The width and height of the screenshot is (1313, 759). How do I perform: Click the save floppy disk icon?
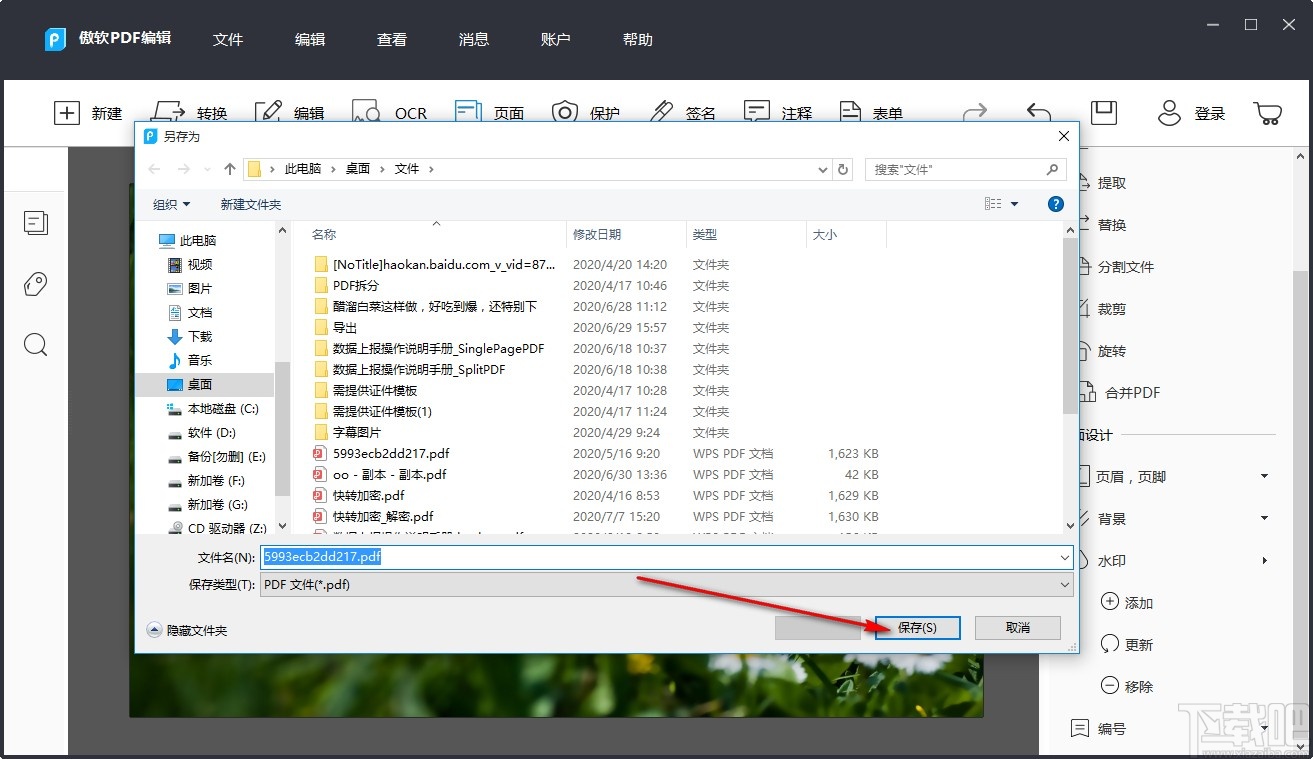pos(1104,113)
